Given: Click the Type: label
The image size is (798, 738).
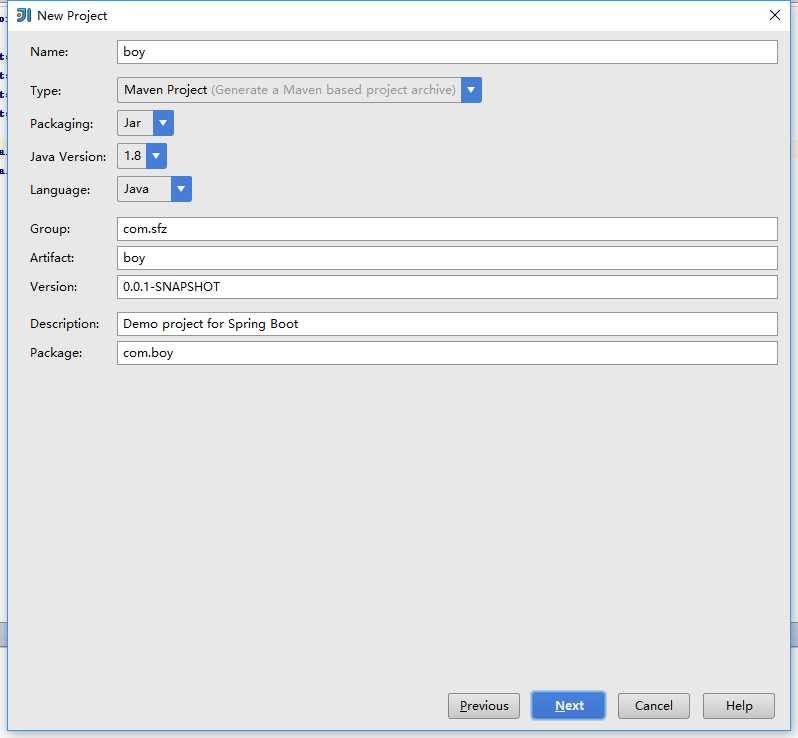Looking at the screenshot, I should click(45, 91).
